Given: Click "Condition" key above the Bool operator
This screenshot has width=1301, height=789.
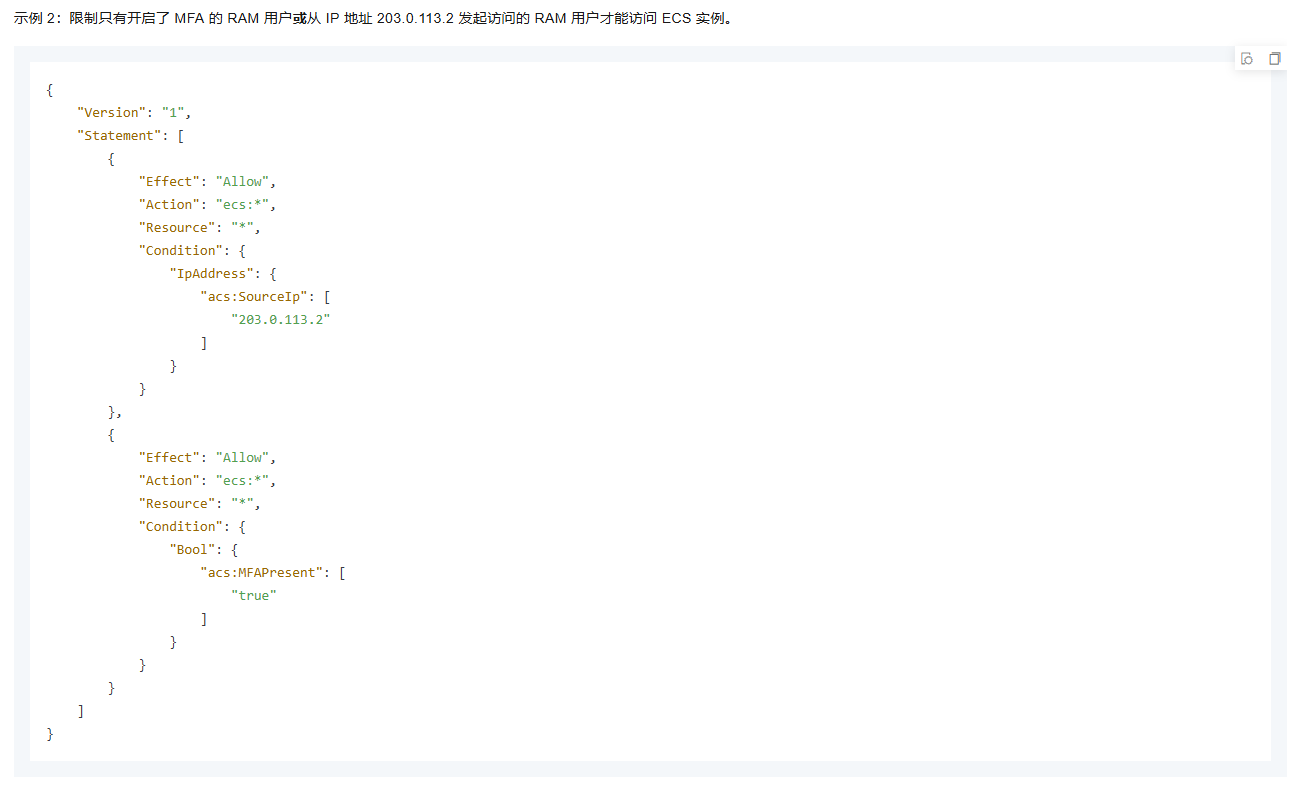Looking at the screenshot, I should click(x=181, y=527).
